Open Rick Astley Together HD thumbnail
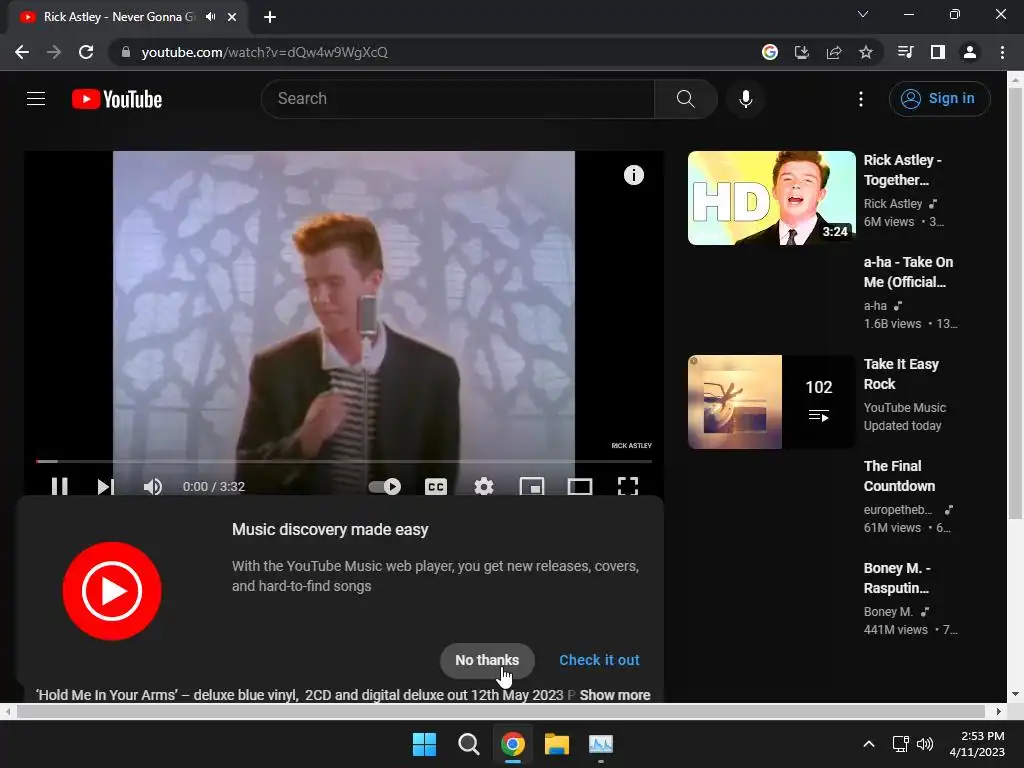The width and height of the screenshot is (1024, 768). [772, 198]
